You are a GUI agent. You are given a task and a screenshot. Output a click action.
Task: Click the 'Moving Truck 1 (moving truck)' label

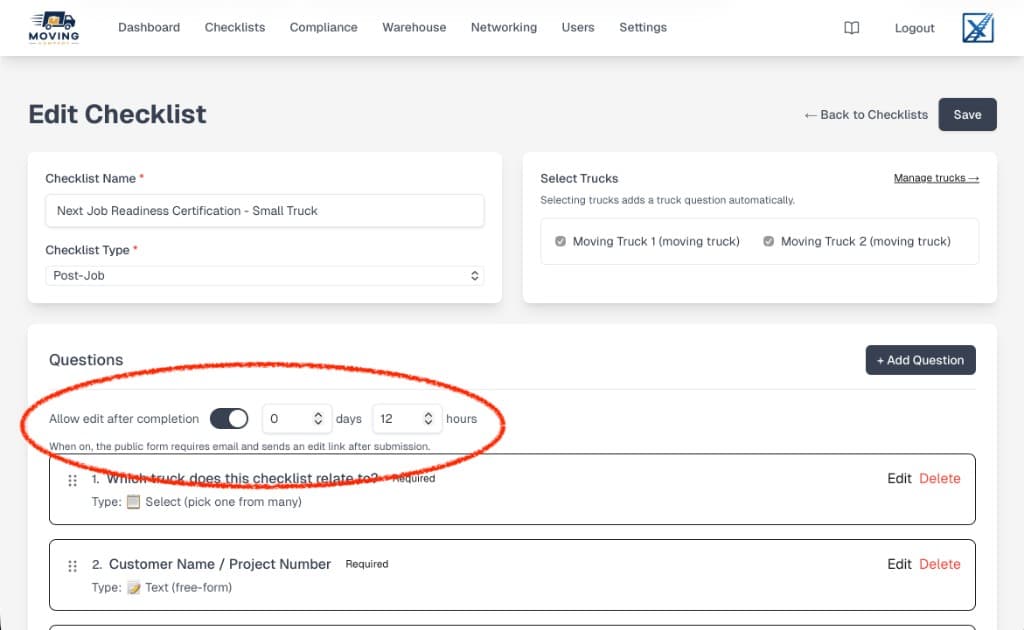click(x=656, y=242)
